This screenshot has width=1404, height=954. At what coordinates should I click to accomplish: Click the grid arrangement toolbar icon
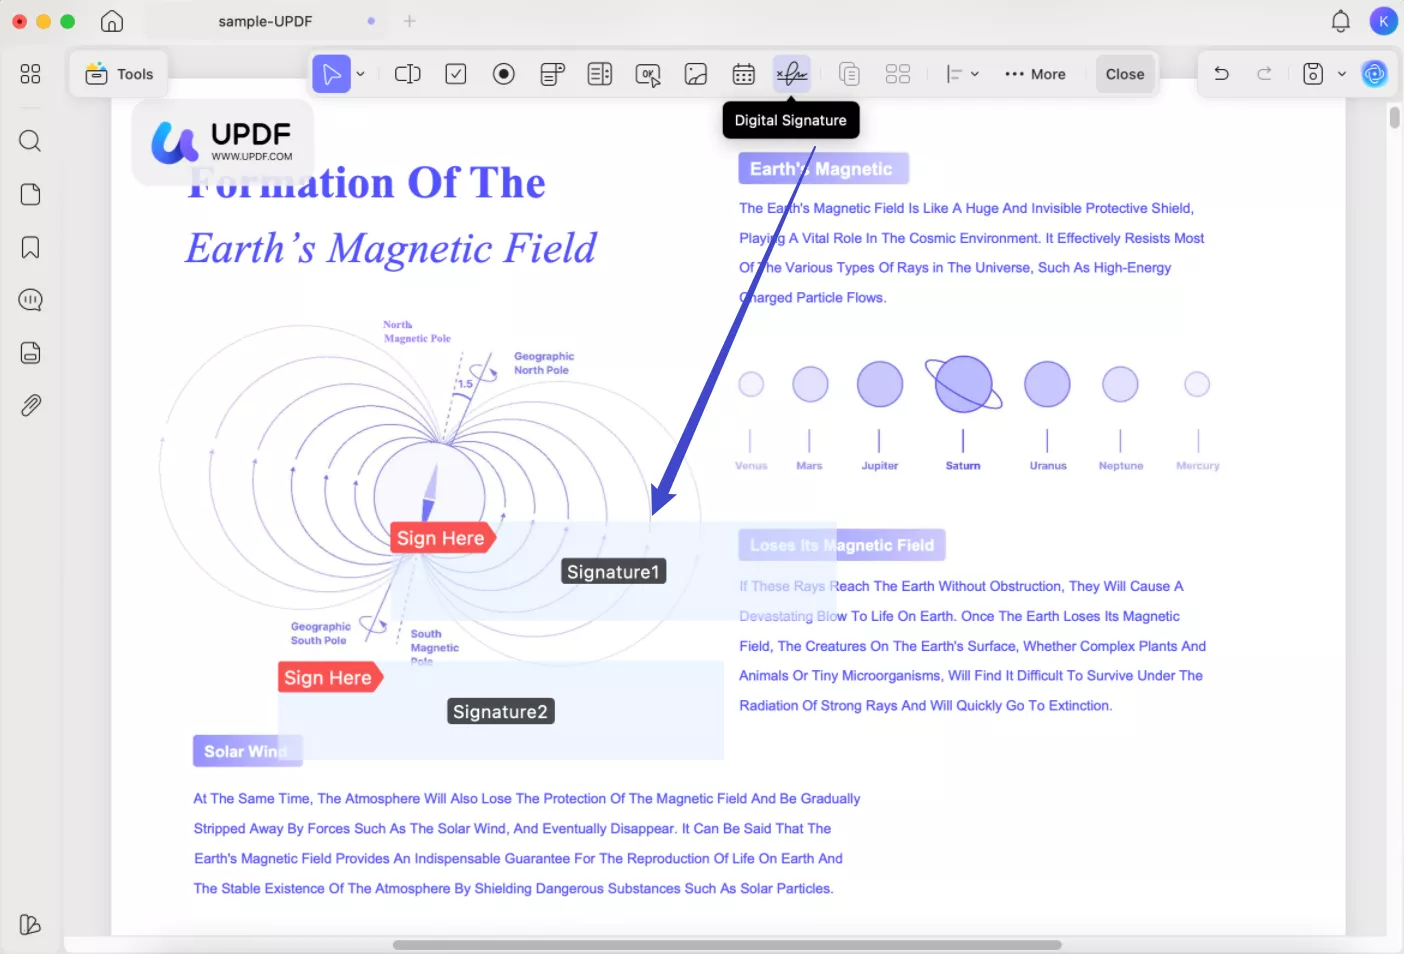click(x=898, y=74)
